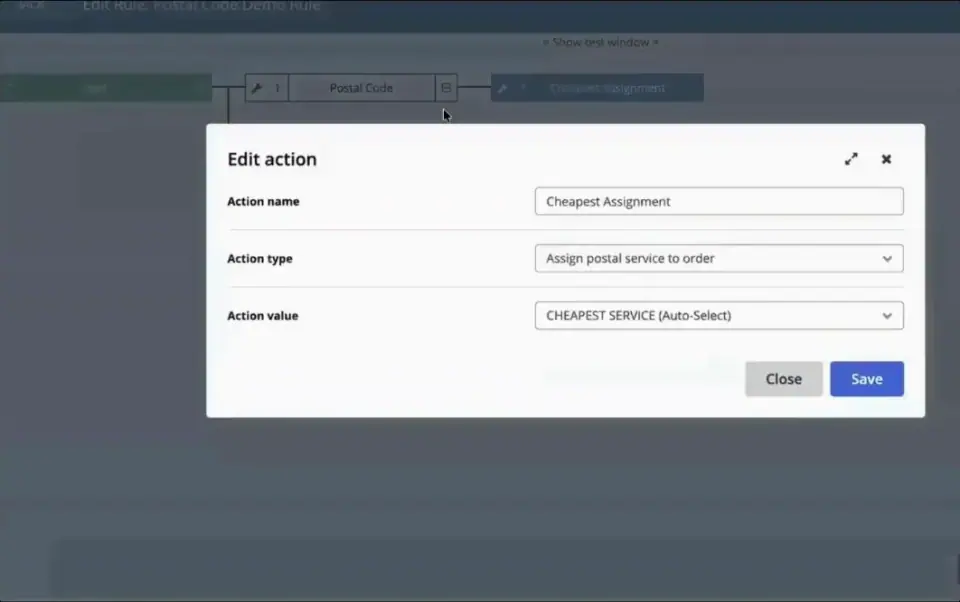Open the Action value dropdown
Screen dimensions: 960x602
(x=719, y=315)
